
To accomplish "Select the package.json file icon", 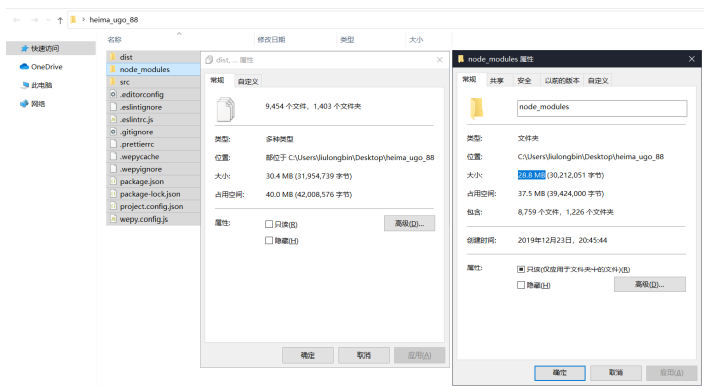I will [x=113, y=181].
